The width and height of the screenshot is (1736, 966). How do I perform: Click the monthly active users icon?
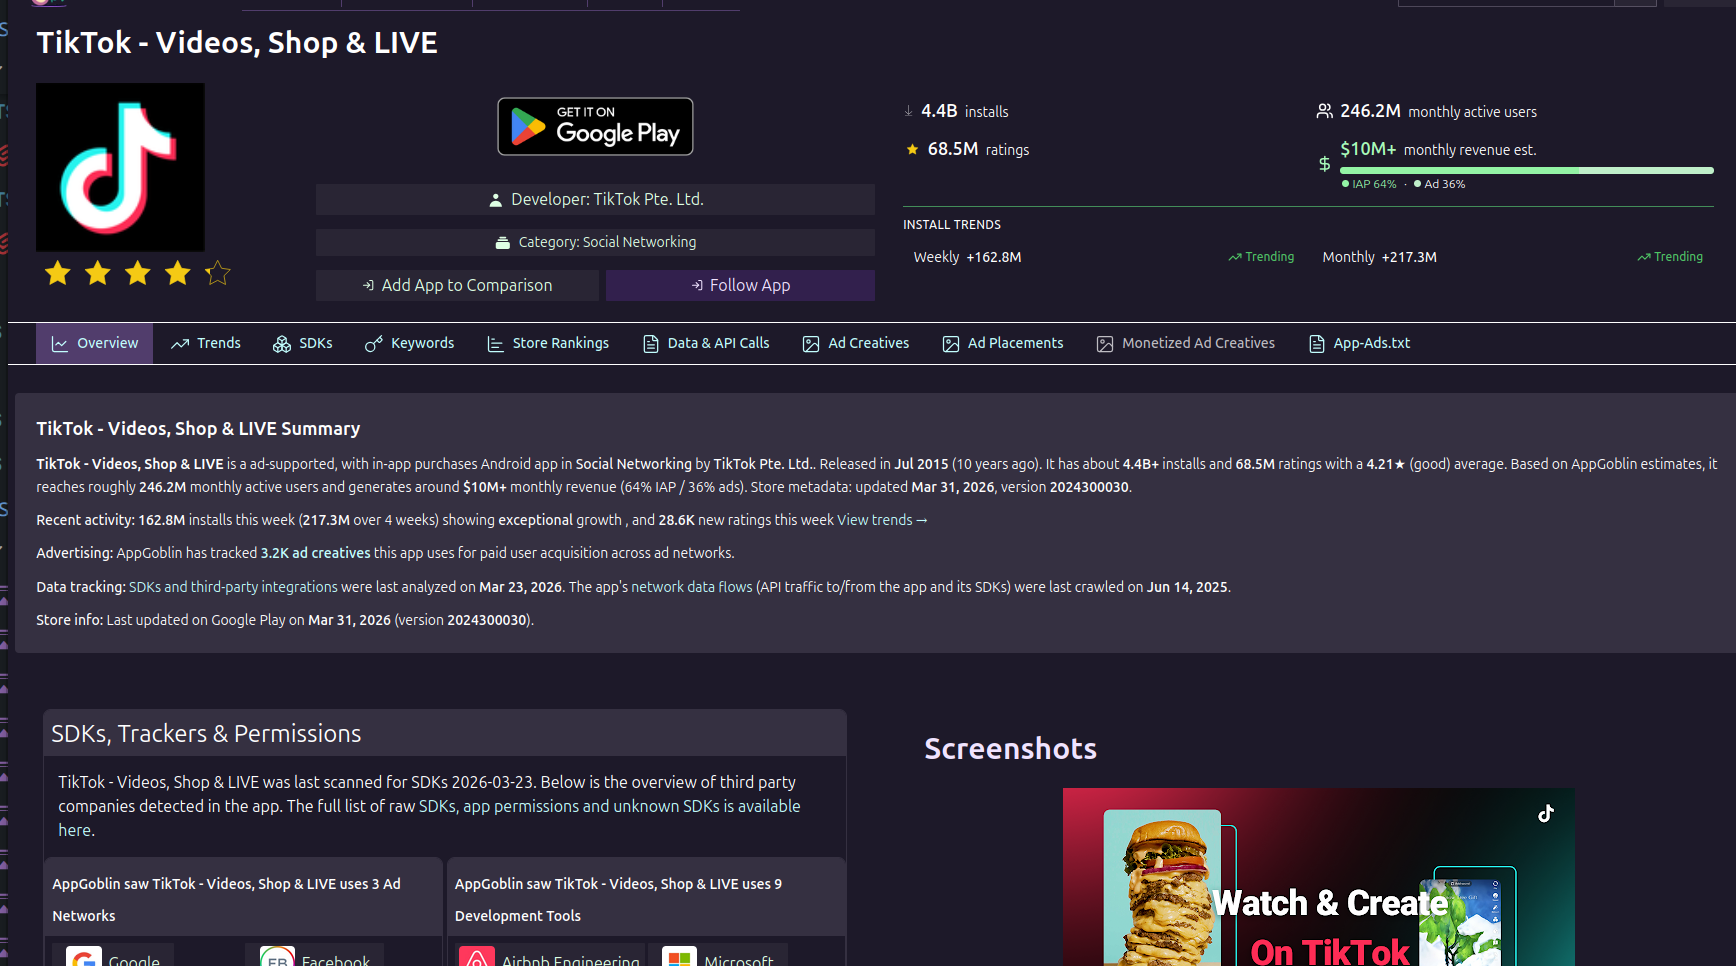click(x=1324, y=111)
